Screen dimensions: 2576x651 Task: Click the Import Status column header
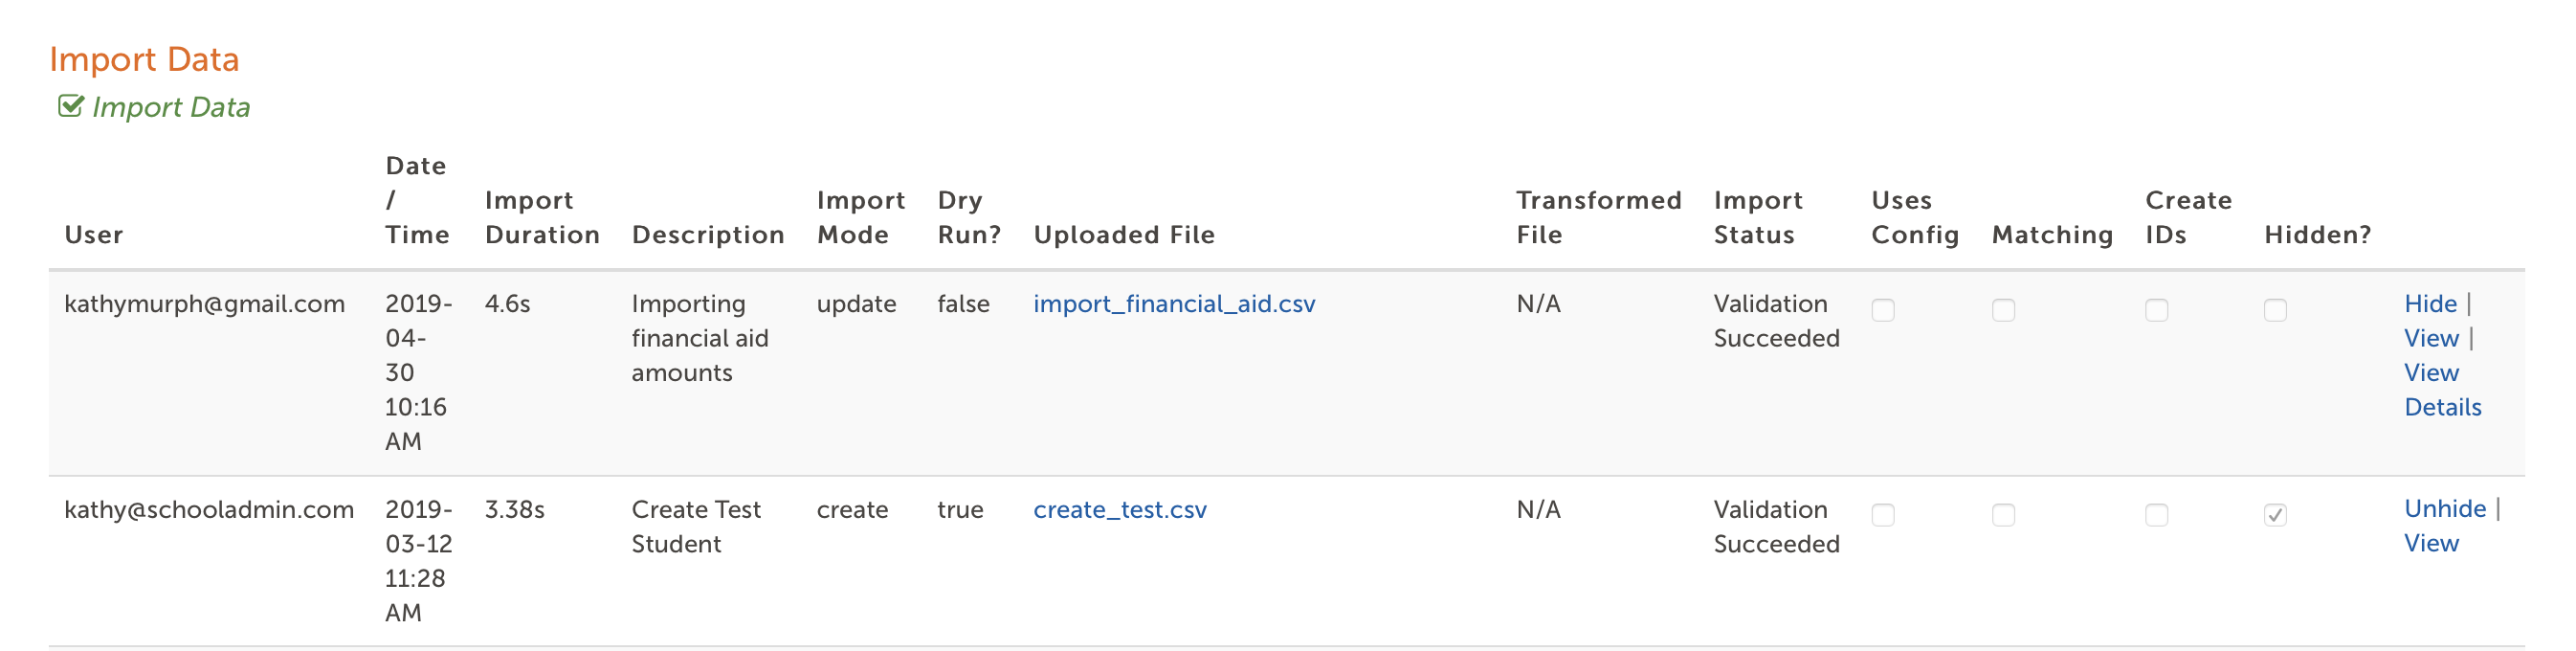point(1758,217)
